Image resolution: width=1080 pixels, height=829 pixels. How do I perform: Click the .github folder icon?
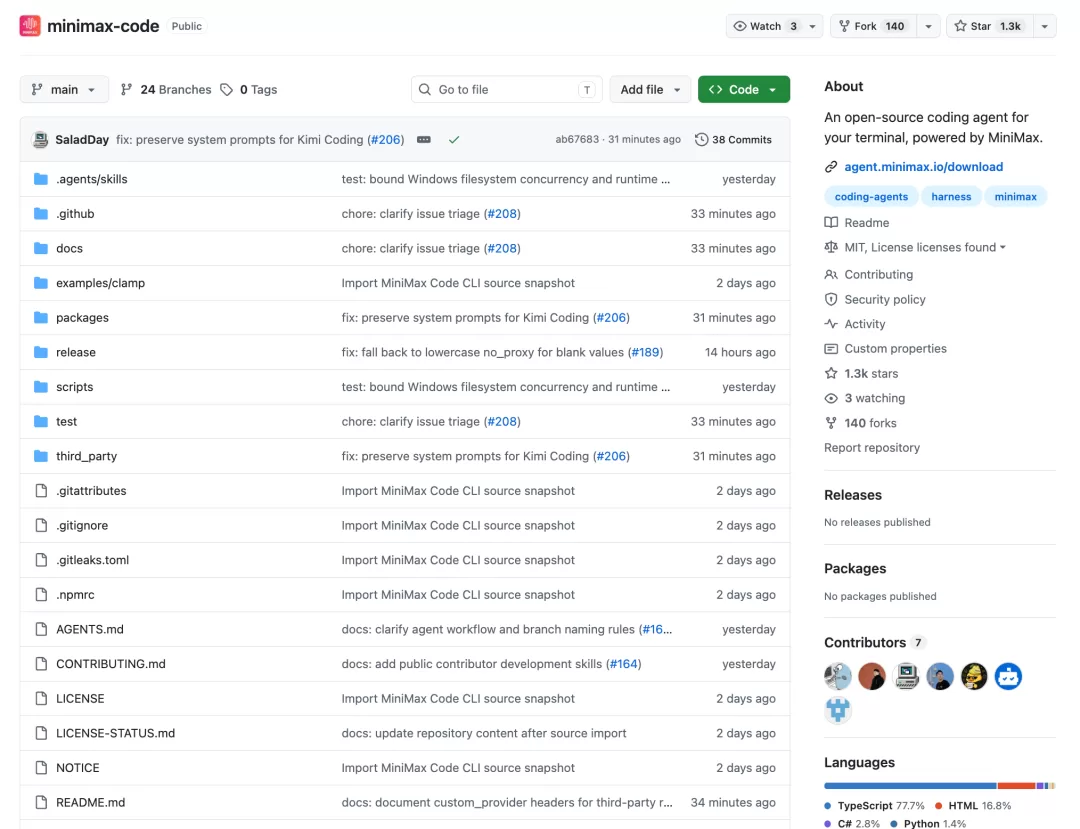[x=41, y=213]
